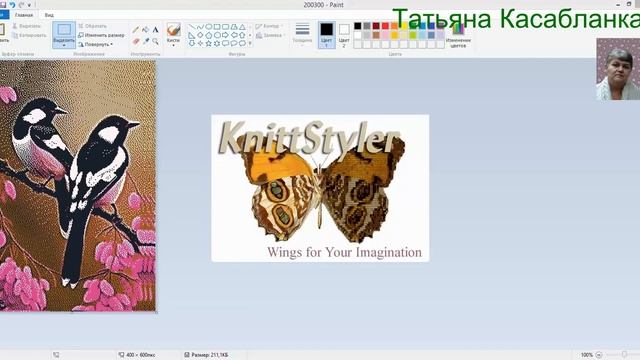
Task: Pick the Down arrow shape
Action: click(191, 43)
